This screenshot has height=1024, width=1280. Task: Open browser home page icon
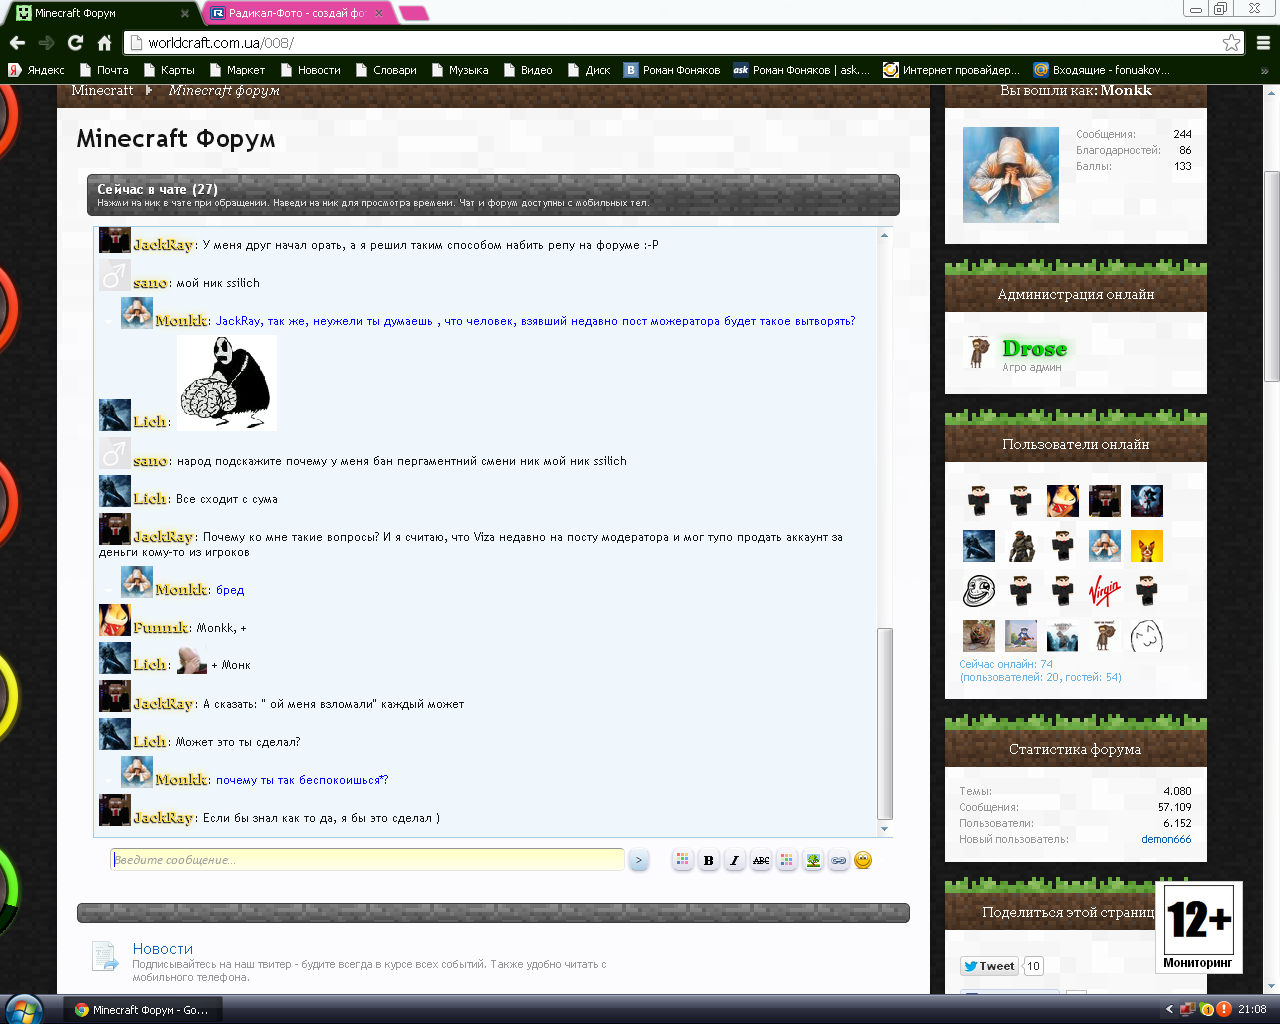[104, 43]
